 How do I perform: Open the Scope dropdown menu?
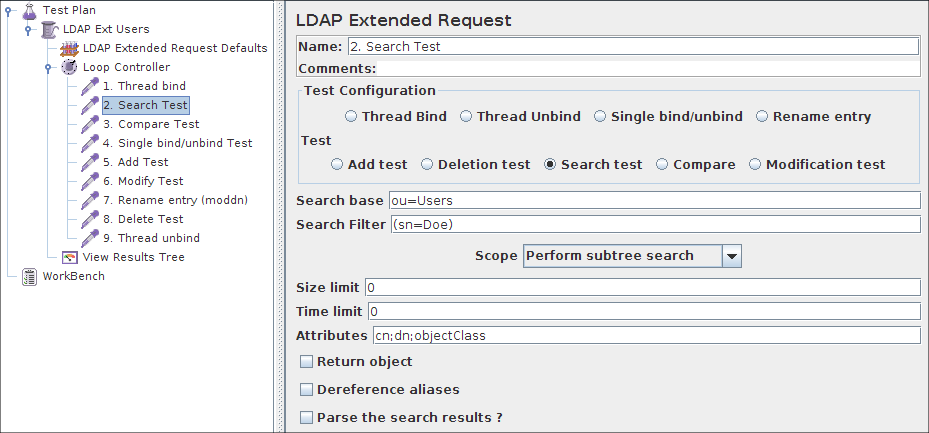click(x=732, y=256)
